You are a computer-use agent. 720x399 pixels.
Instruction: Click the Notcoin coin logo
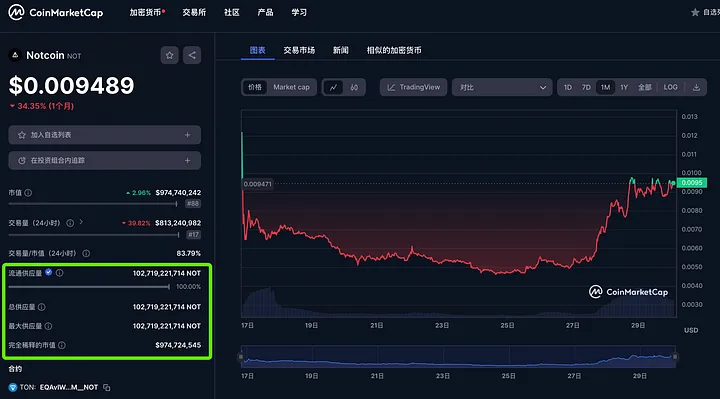(x=15, y=56)
